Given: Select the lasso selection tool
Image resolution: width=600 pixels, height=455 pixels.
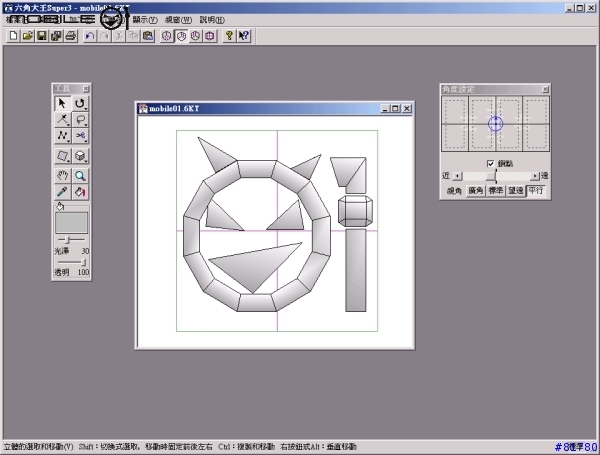Looking at the screenshot, I should (x=80, y=119).
